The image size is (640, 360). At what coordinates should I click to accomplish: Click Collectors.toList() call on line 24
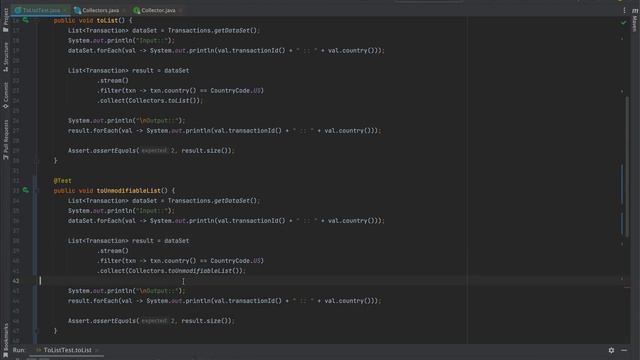pos(165,100)
